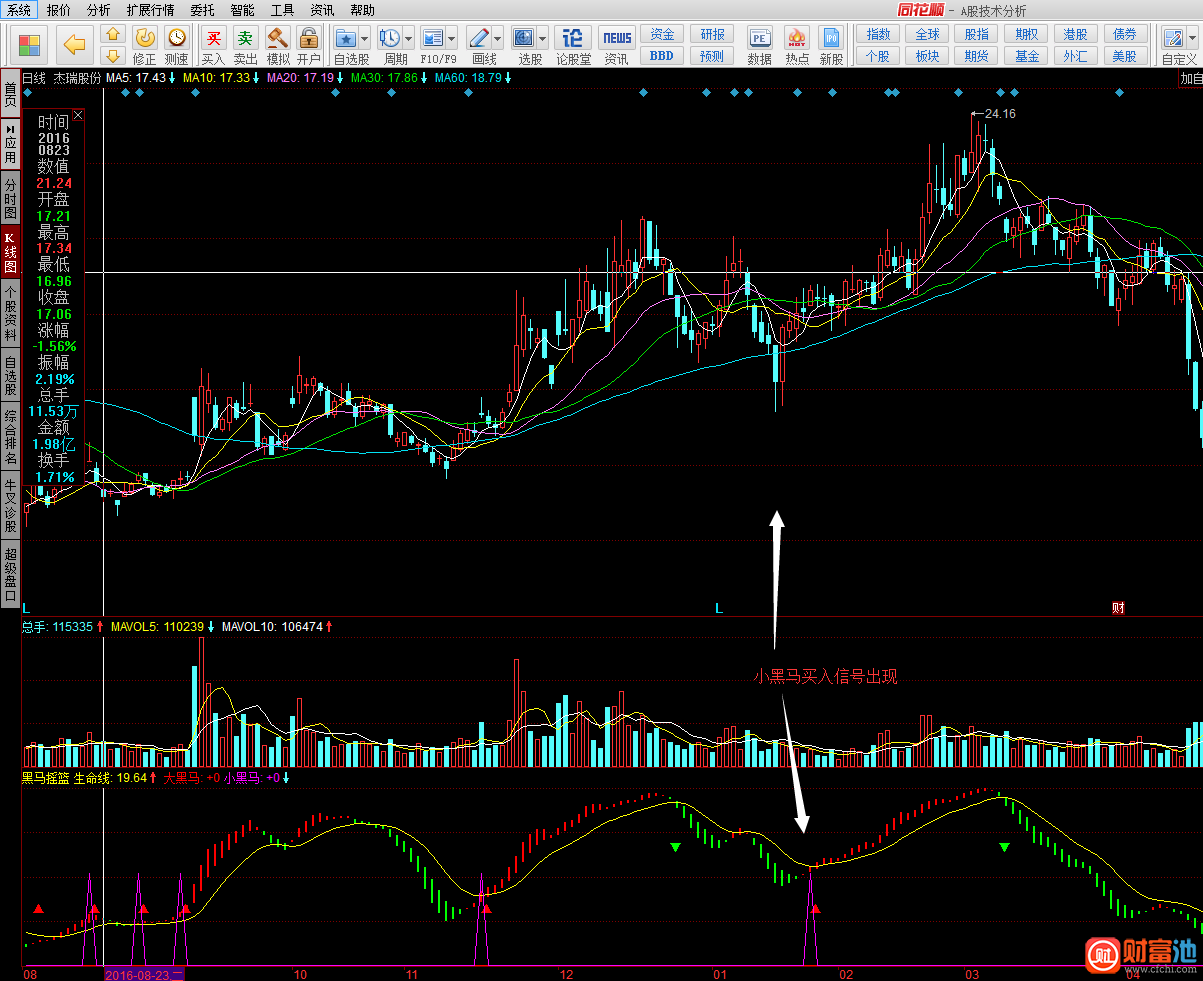Screen dimensions: 1203x981
Task: Click the 自定义 edit icon
Action: 1173,38
